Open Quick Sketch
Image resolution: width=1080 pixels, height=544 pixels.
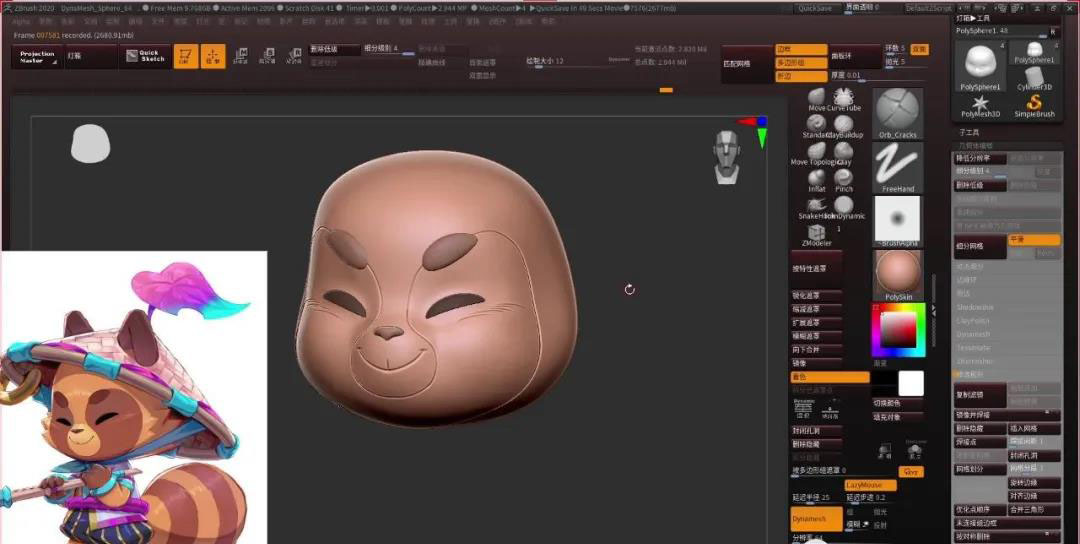click(145, 56)
